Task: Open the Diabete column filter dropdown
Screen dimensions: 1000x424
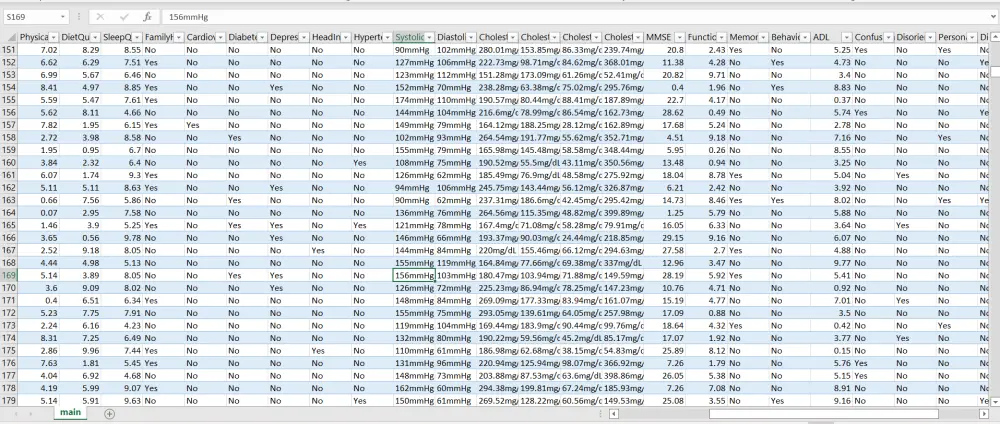Action: click(262, 37)
